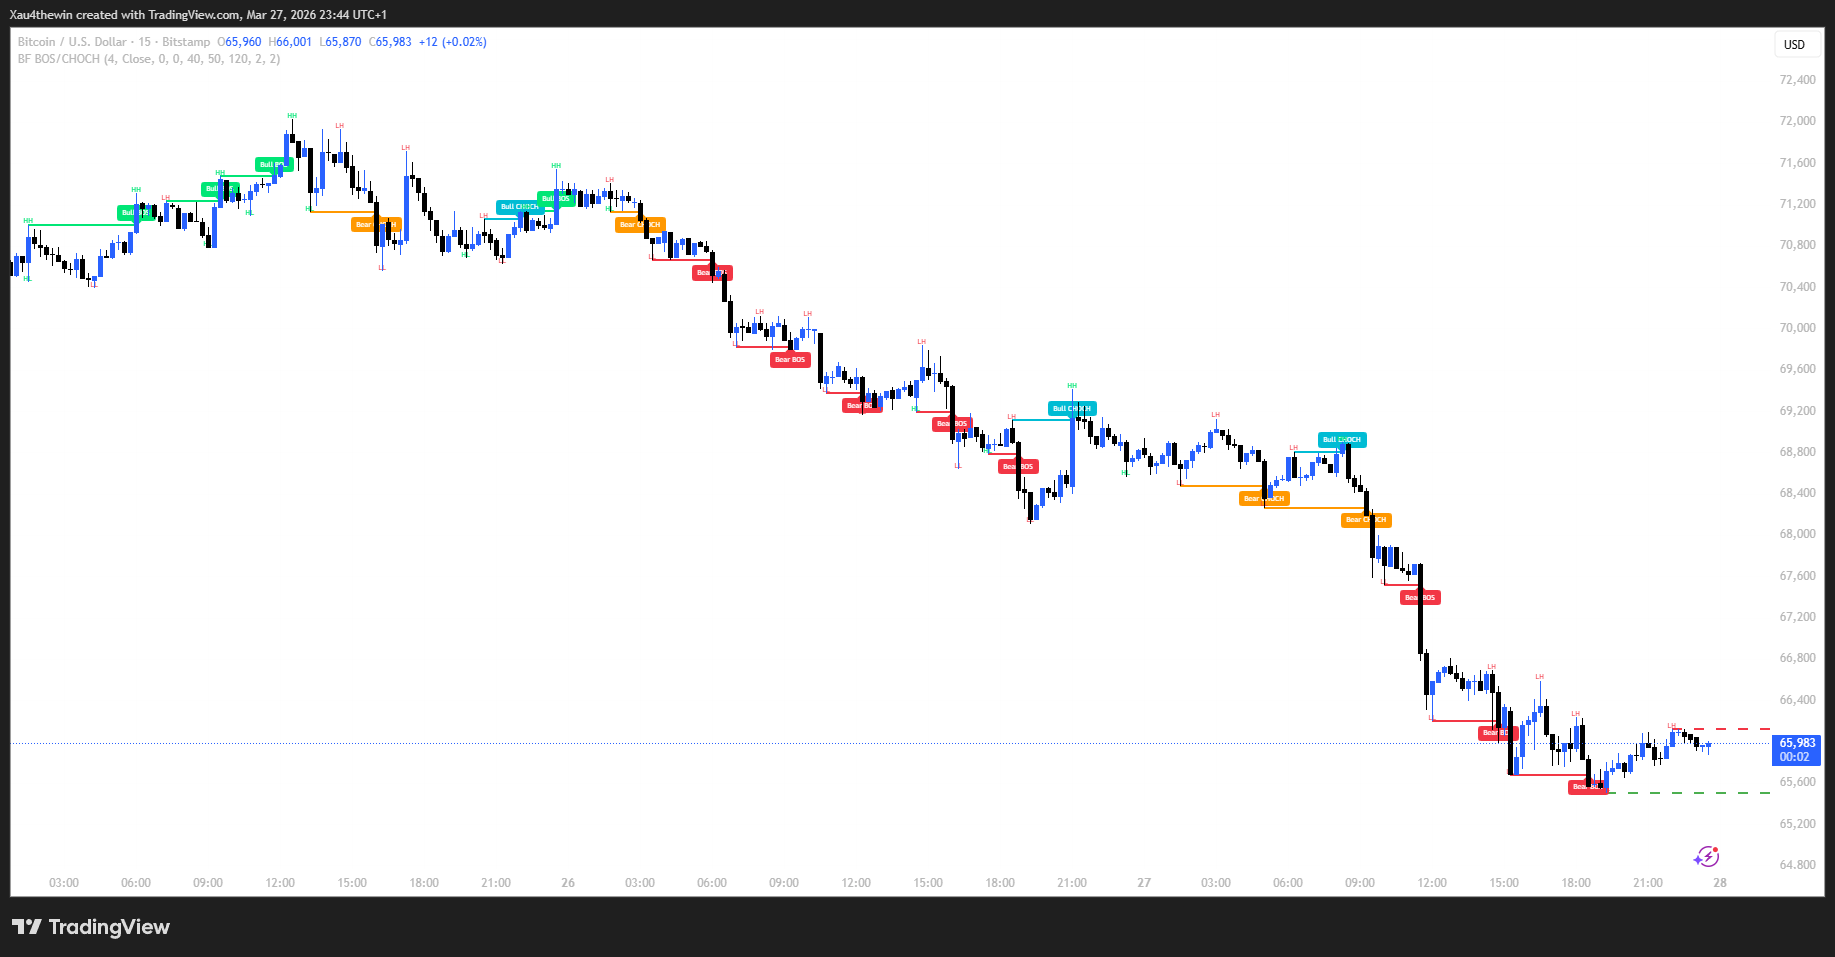Screen dimensions: 1835x957
Task: Click the TradingView logo at bottom left
Action: (90, 926)
